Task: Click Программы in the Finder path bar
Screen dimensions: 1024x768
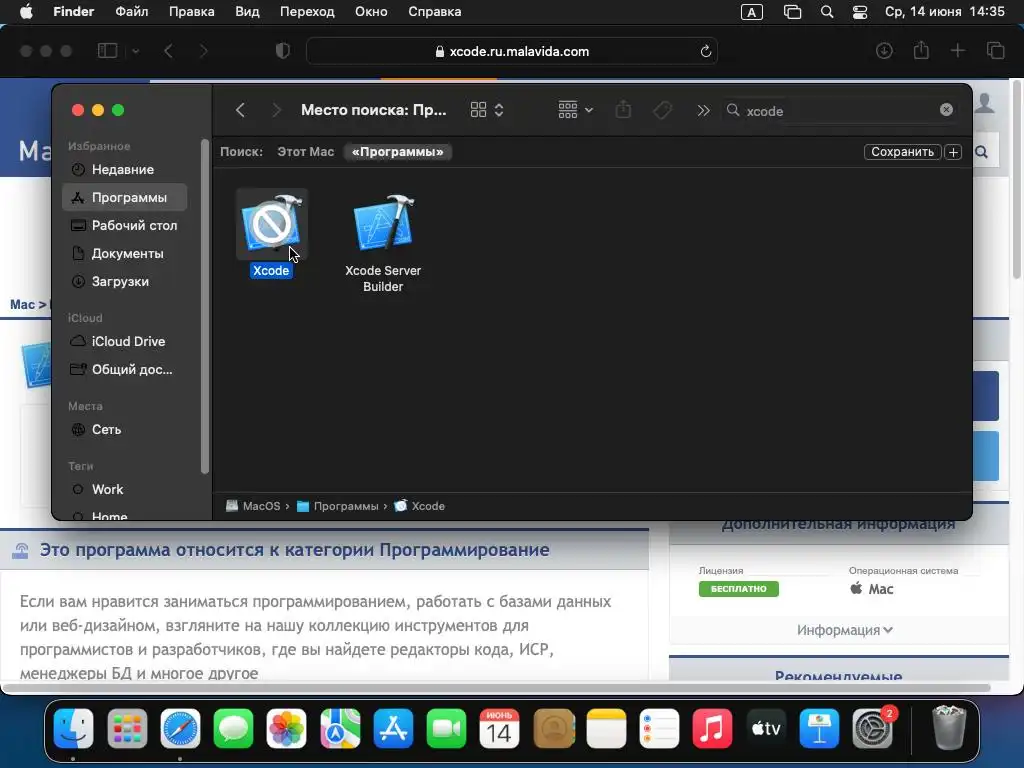Action: coord(338,506)
